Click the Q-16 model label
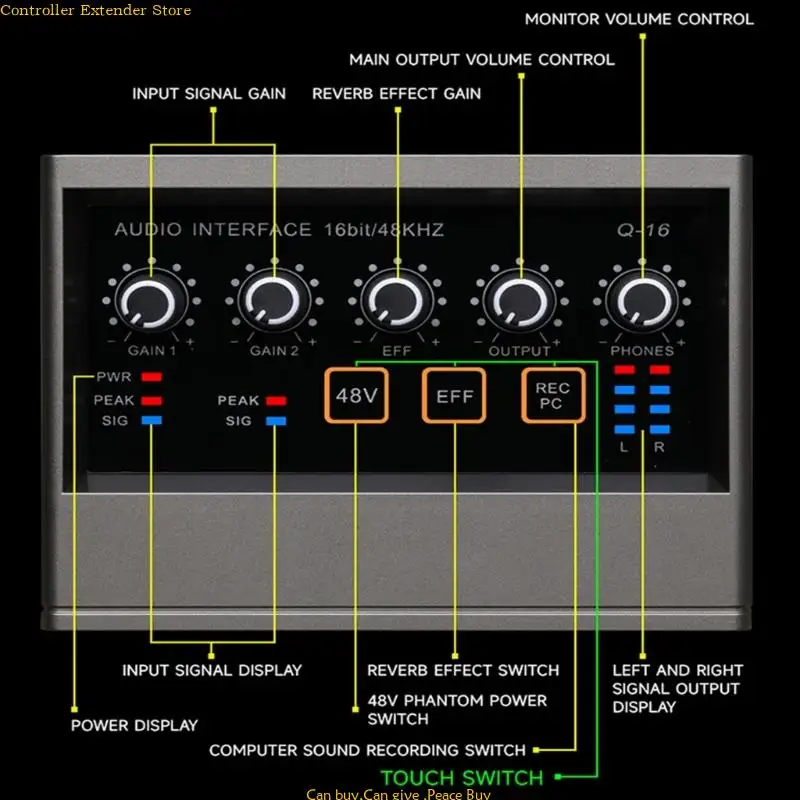This screenshot has width=800, height=800. click(643, 230)
